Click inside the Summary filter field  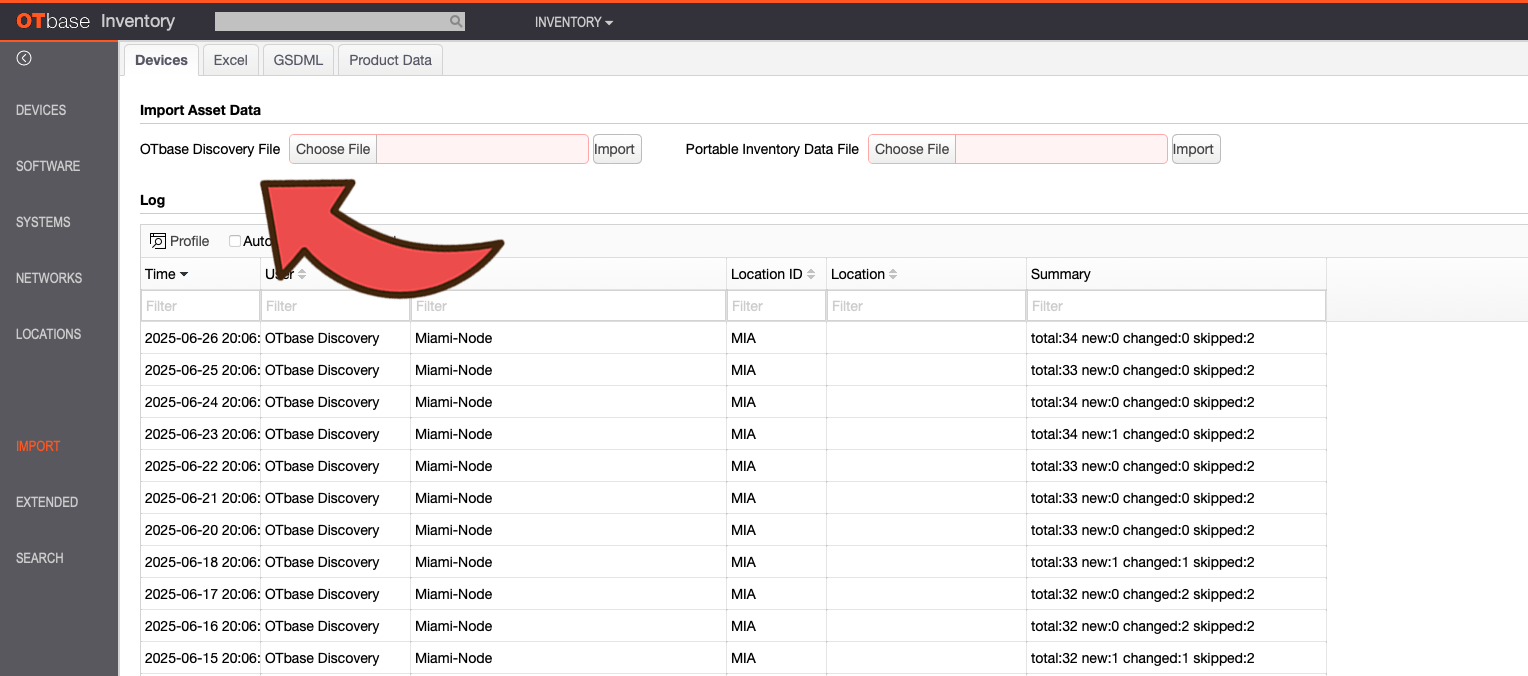click(1176, 305)
